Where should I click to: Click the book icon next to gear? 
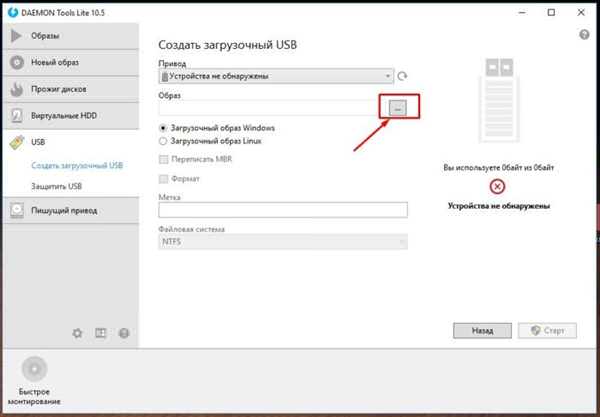pyautogui.click(x=101, y=333)
